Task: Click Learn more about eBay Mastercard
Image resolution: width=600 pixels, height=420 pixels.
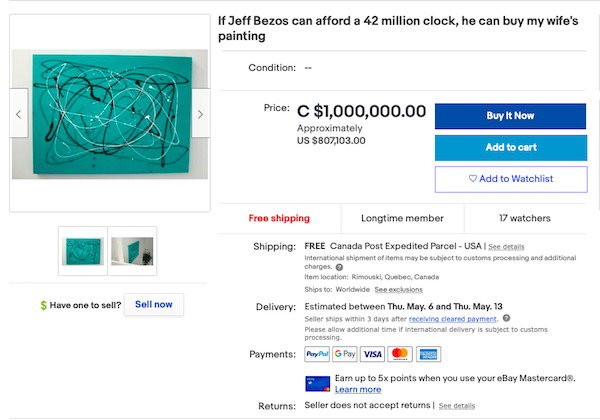Action: click(358, 389)
